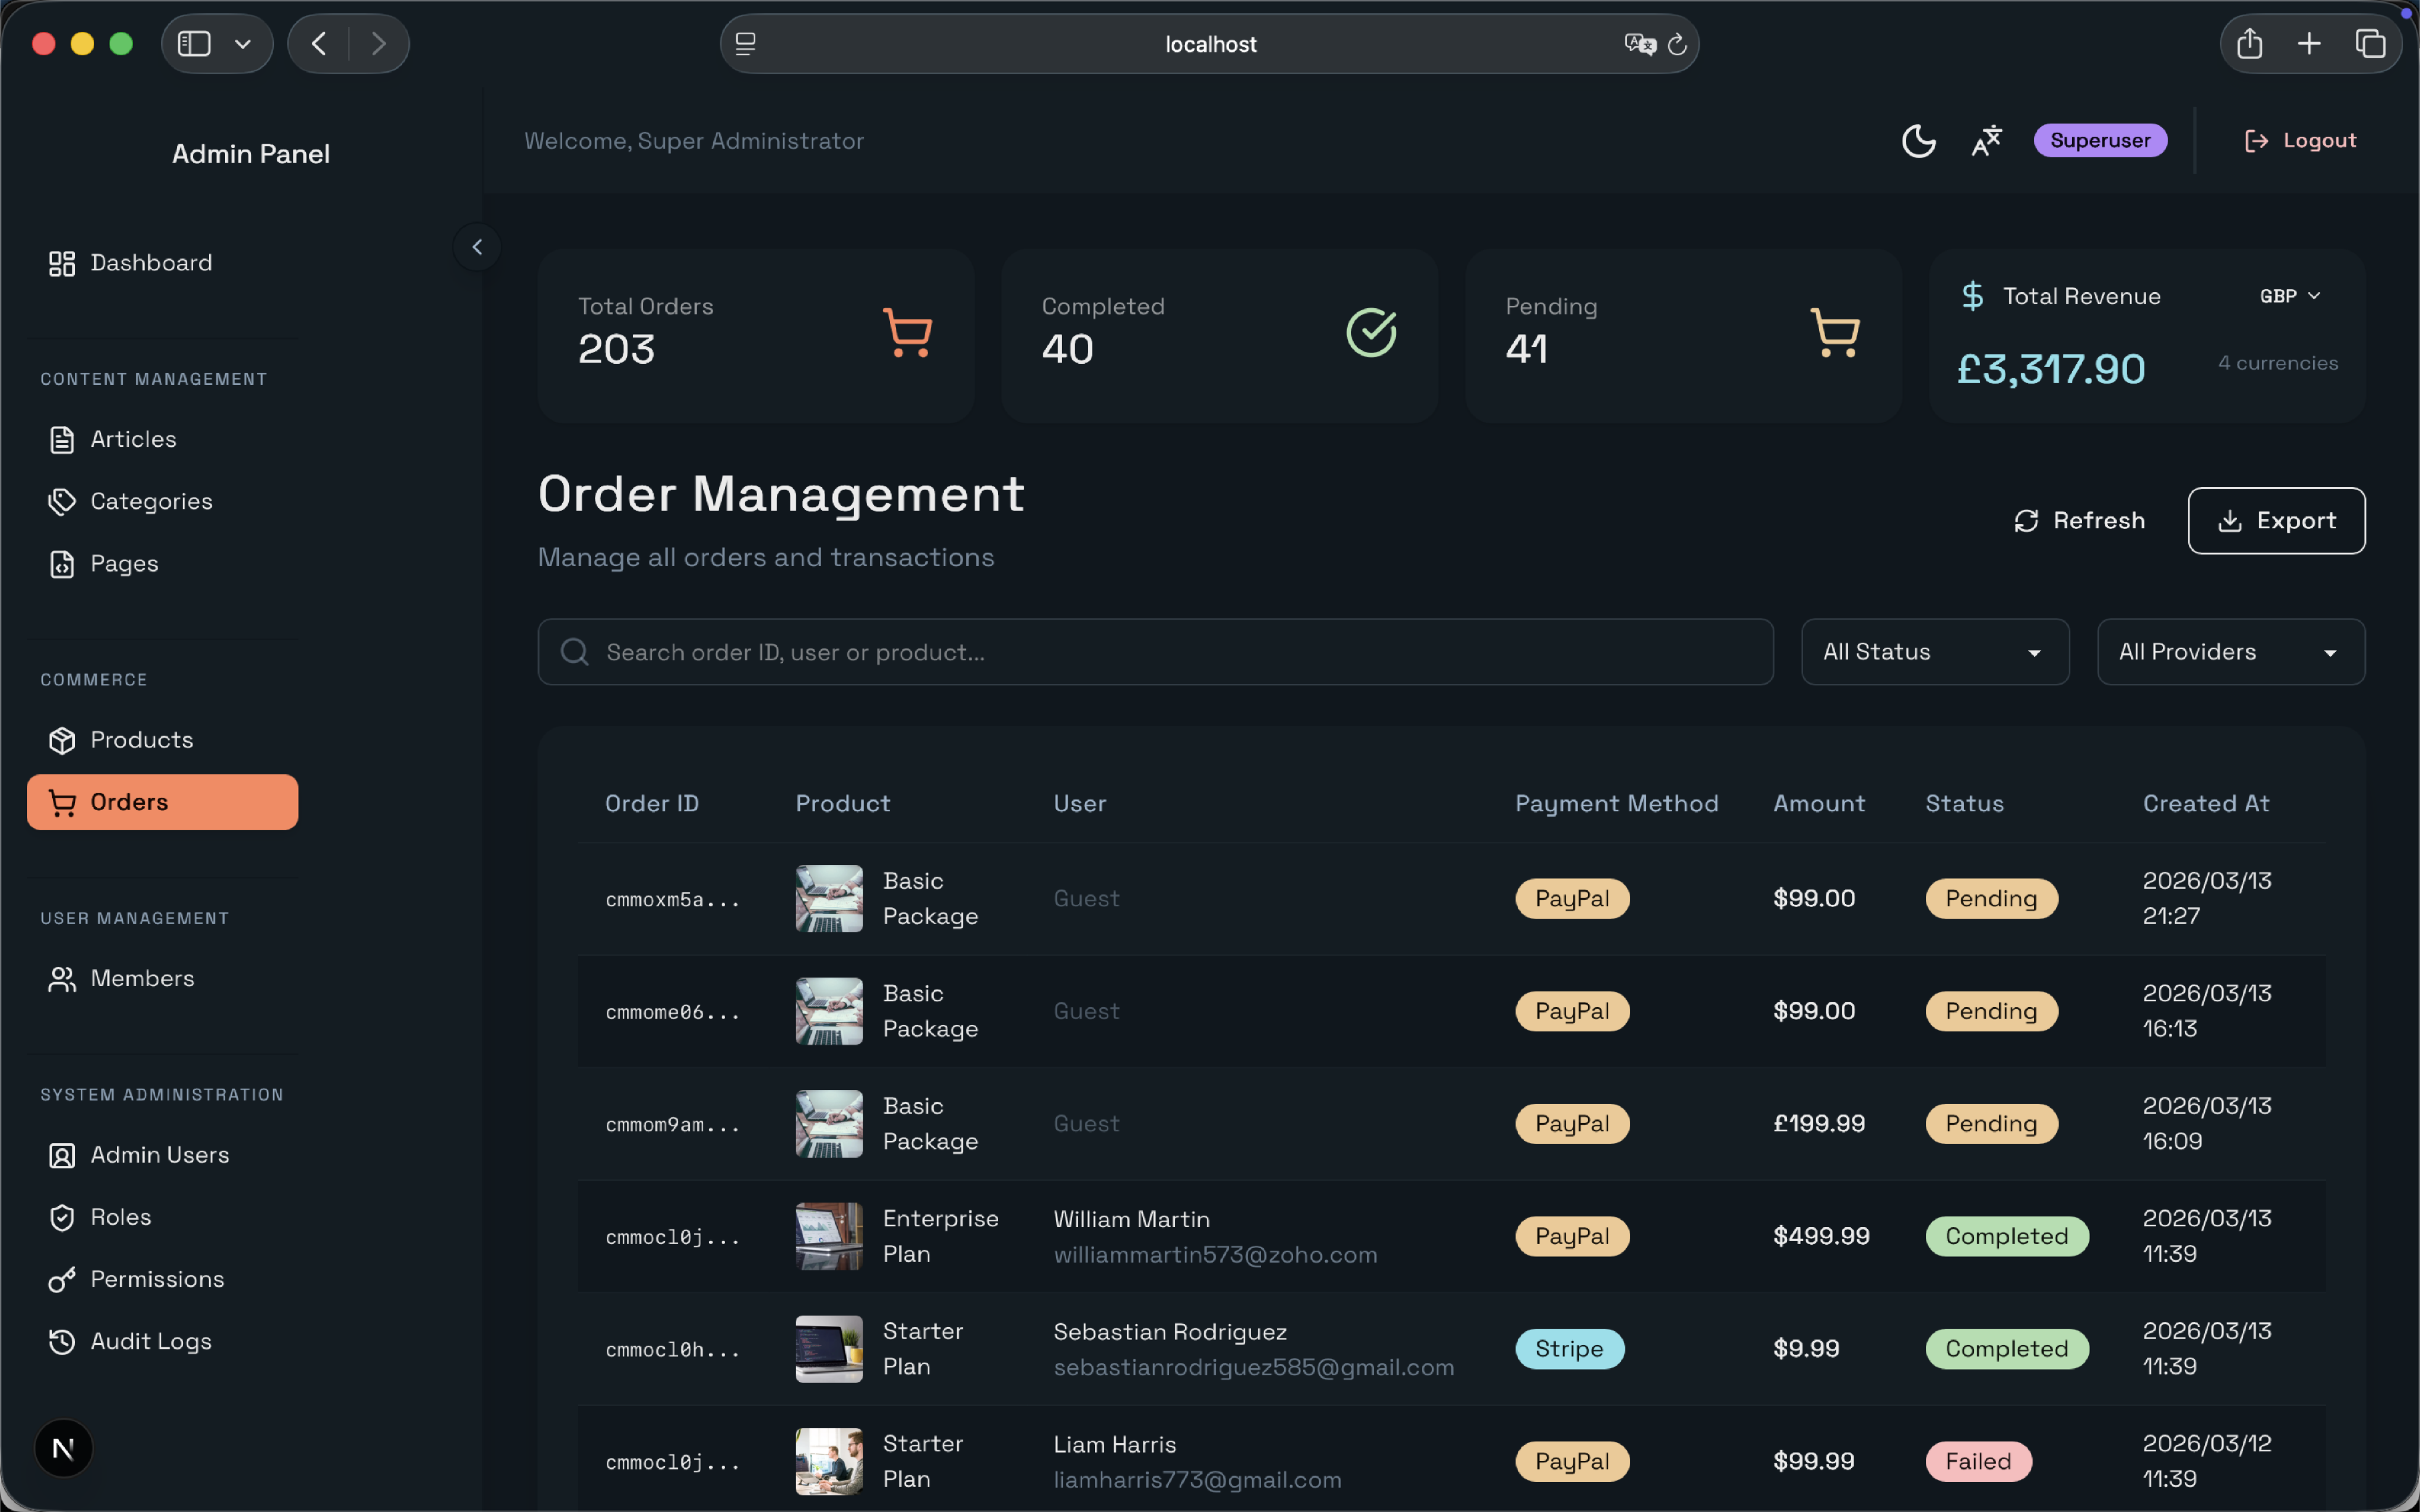2420x1512 pixels.
Task: Focus the order search field
Action: (x=1155, y=652)
